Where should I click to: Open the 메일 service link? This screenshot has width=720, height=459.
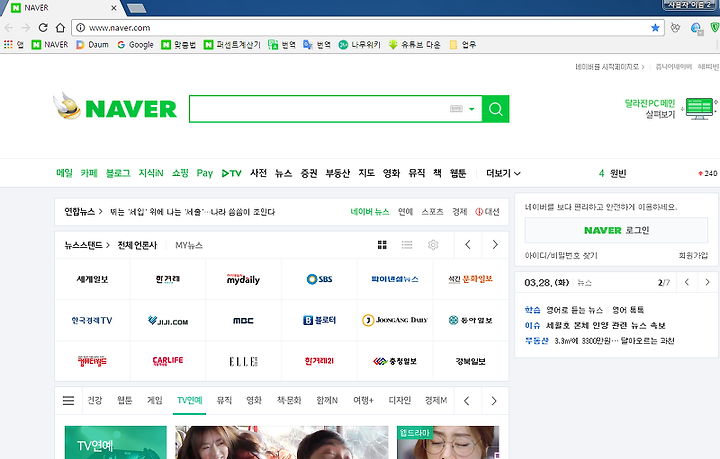point(64,173)
